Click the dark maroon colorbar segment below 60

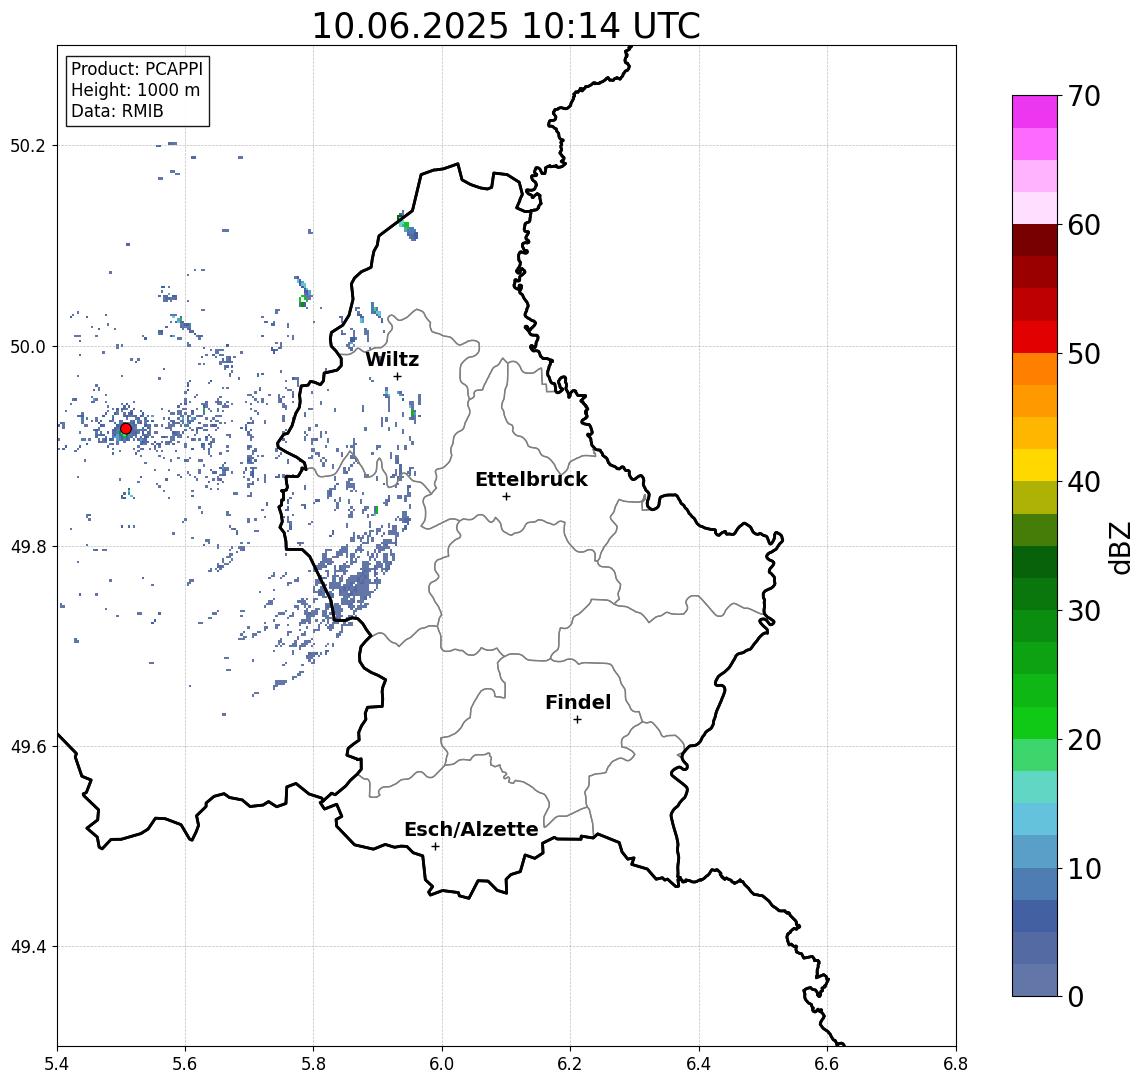pos(1035,240)
